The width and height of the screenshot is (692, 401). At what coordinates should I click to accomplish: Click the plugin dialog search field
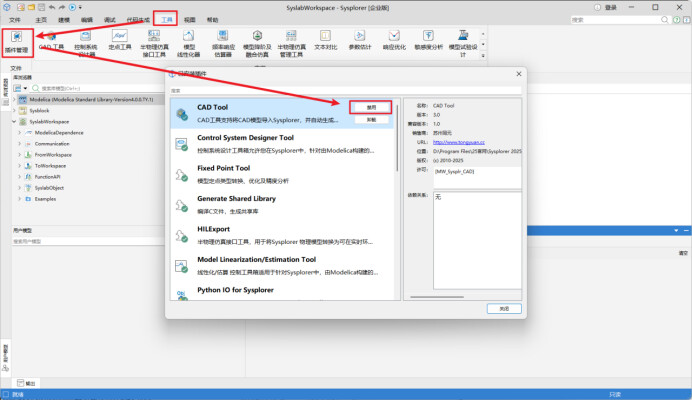pos(346,90)
